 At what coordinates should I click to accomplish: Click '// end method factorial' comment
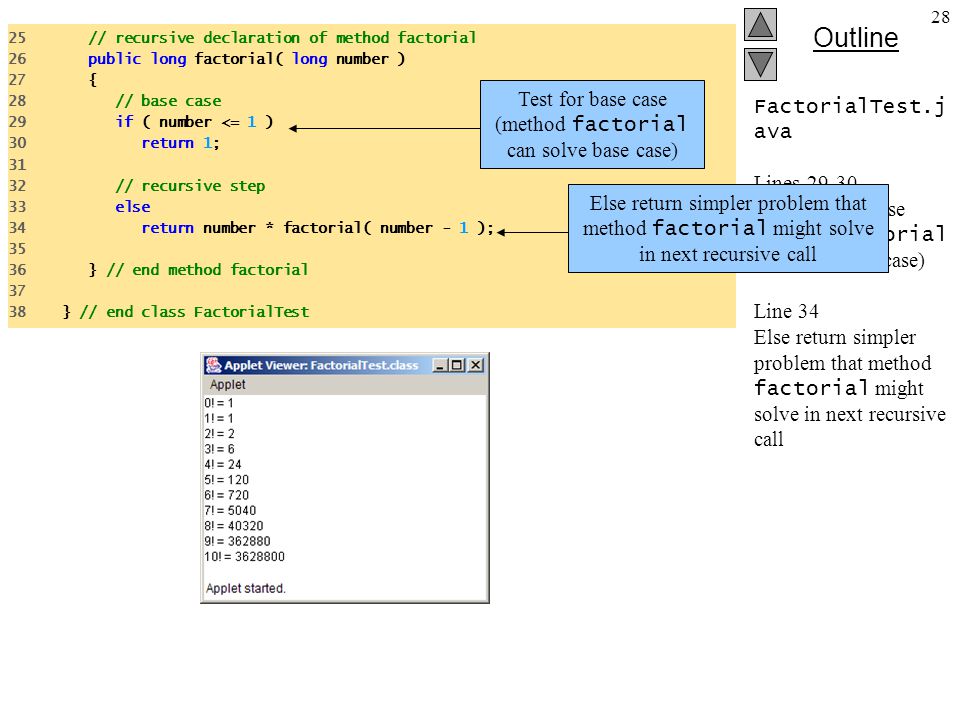click(x=208, y=270)
